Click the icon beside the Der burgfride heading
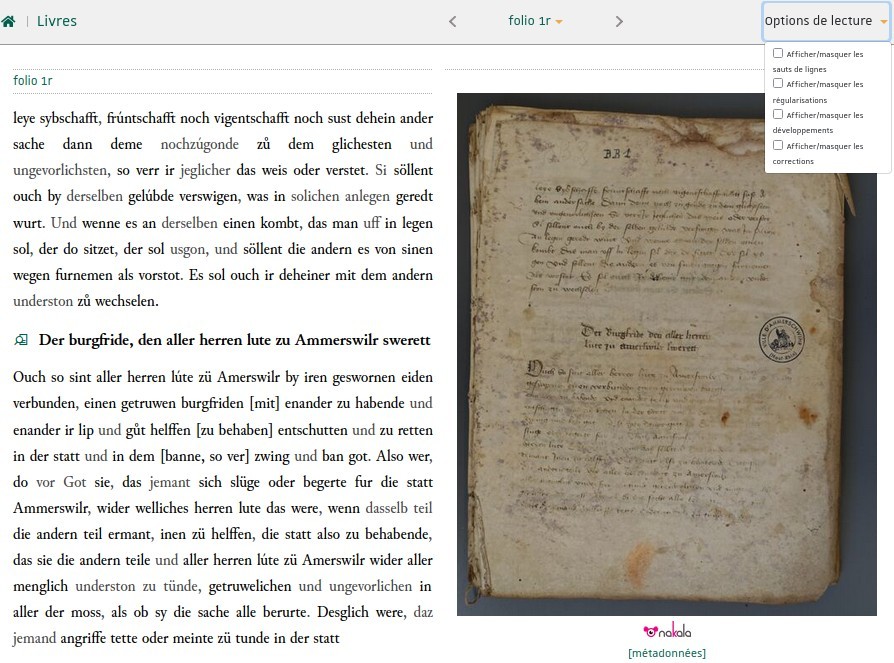 (x=21, y=340)
